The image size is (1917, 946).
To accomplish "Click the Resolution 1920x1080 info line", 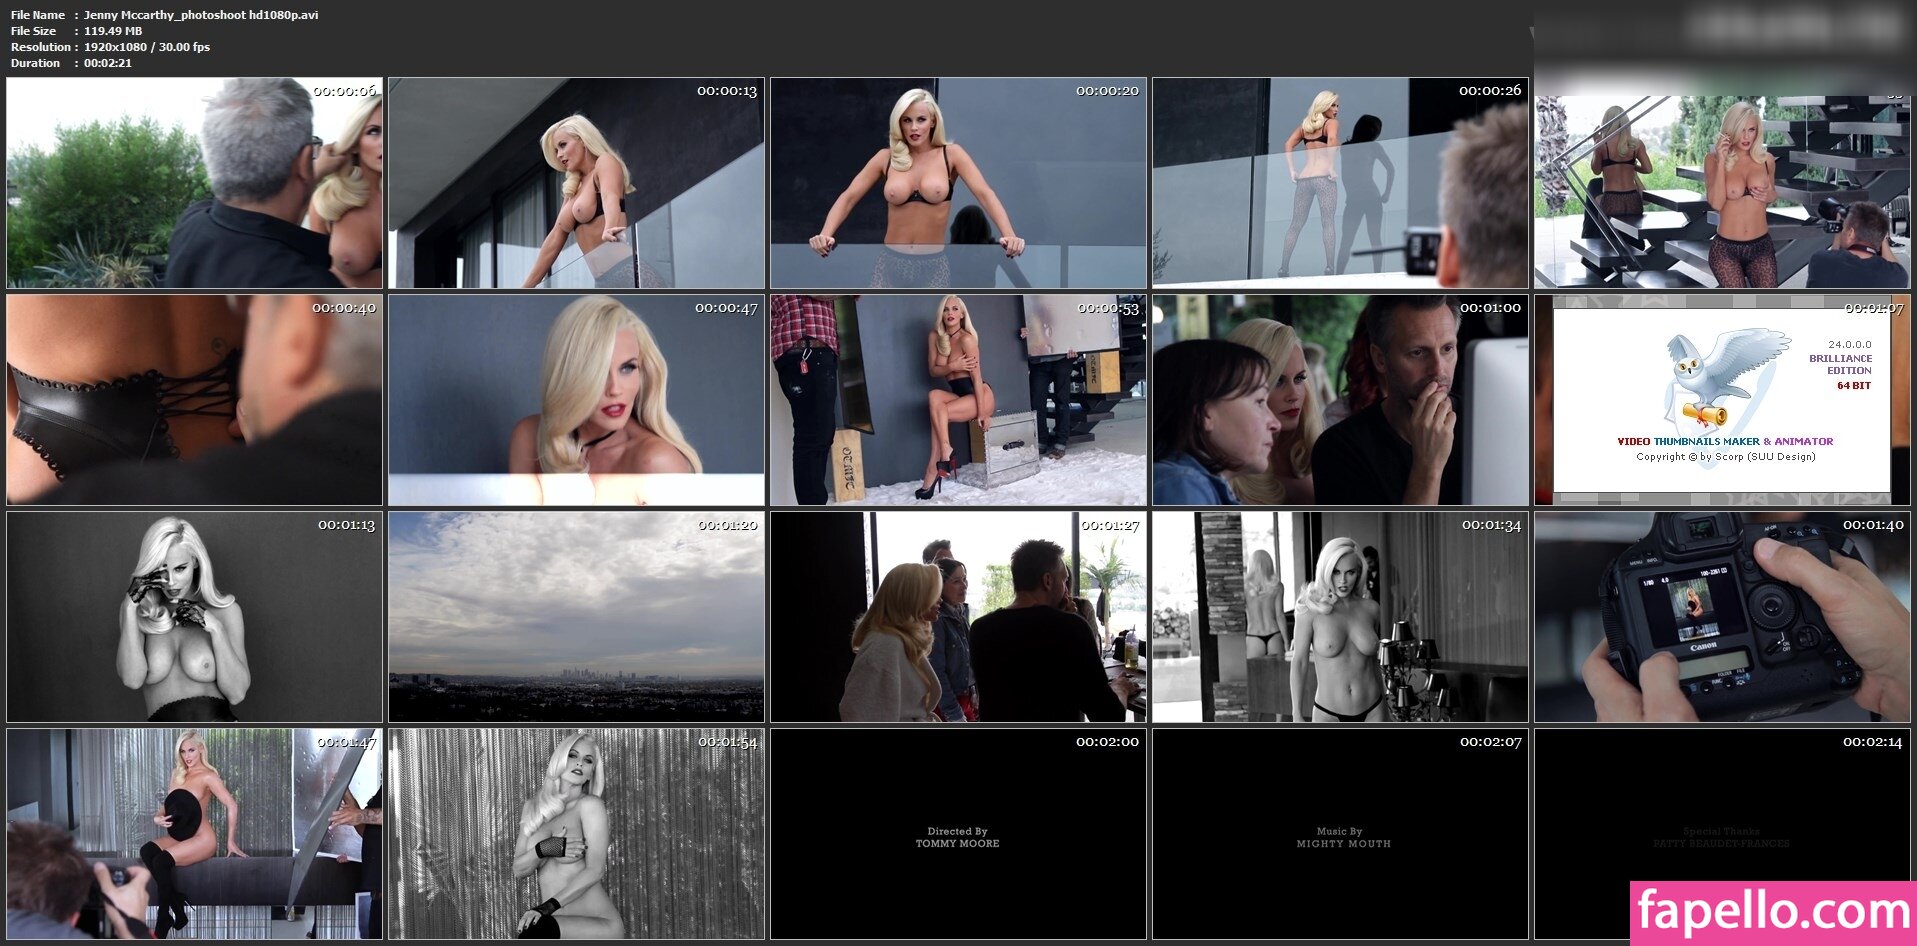I will [110, 47].
